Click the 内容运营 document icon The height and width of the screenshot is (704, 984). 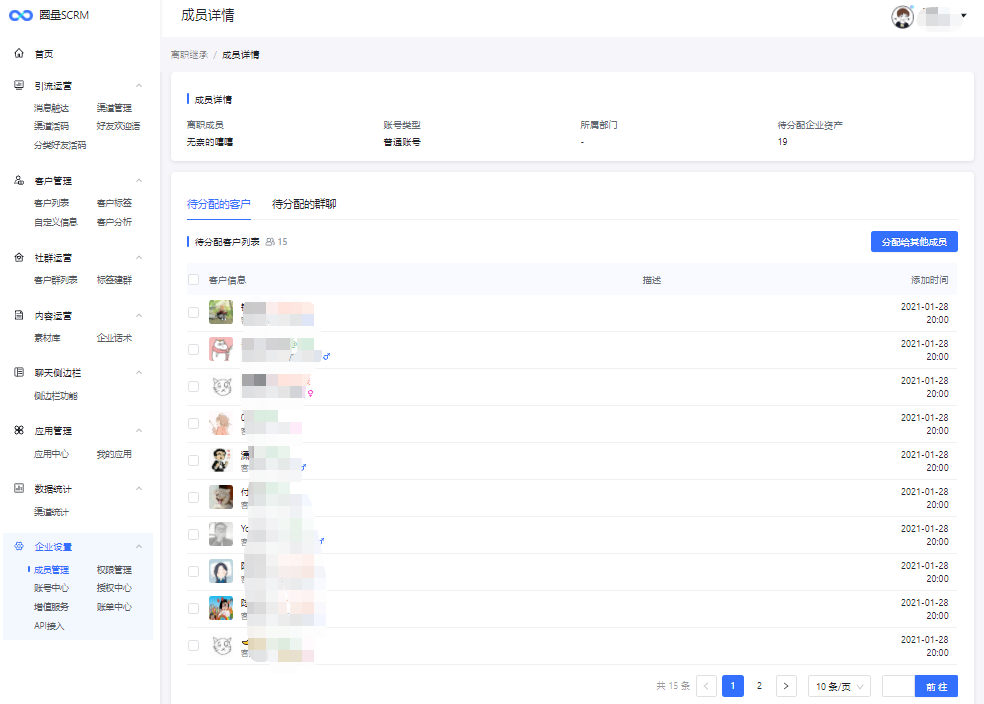pyautogui.click(x=19, y=315)
